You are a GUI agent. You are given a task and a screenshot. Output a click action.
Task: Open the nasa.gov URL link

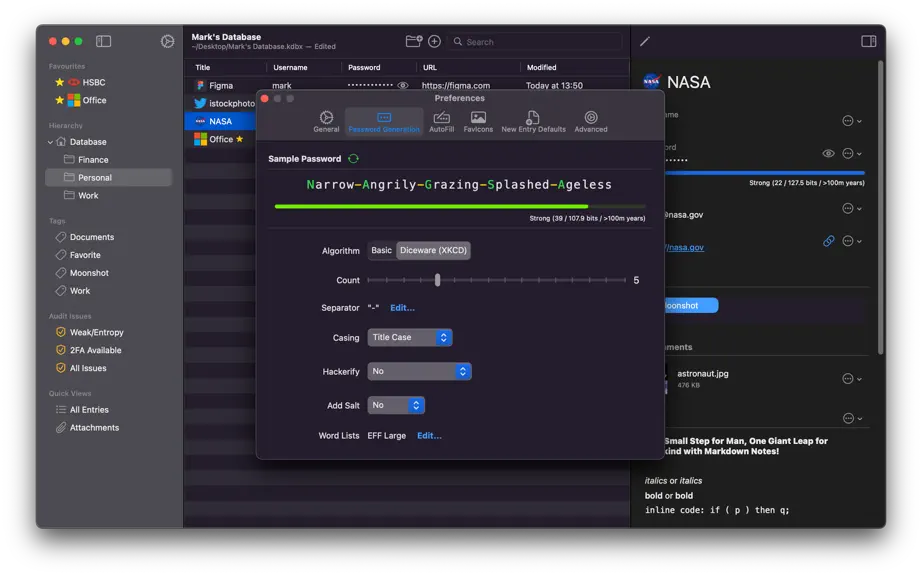click(685, 247)
